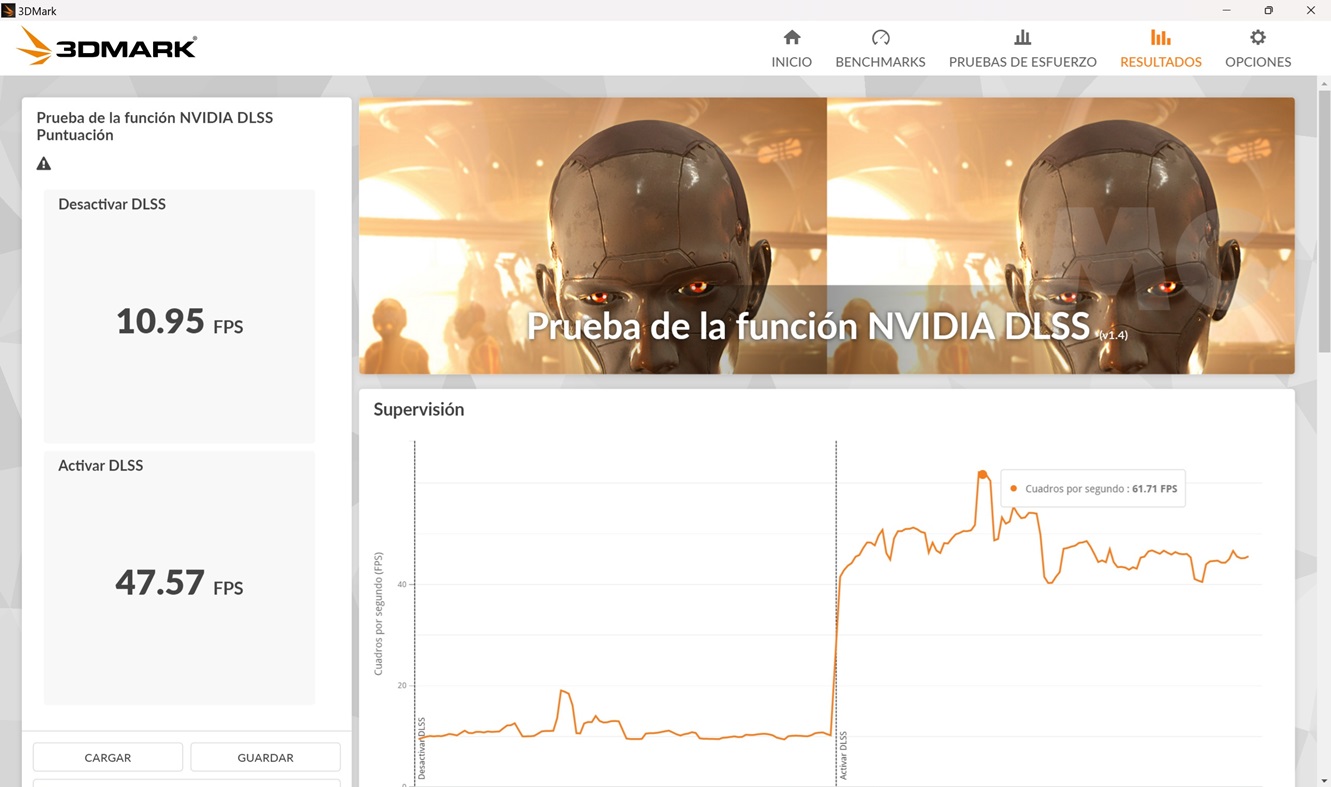Click the Desactivar DLSS 10.95 FPS card
Screen dimensions: 1331x787
[179, 316]
